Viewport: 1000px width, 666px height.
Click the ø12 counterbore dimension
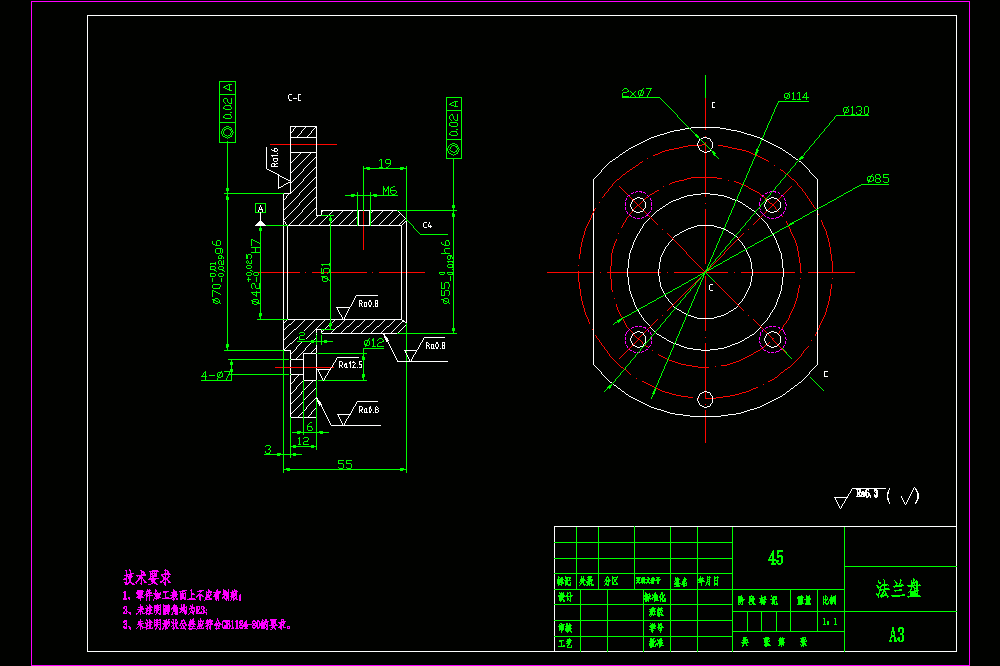pyautogui.click(x=374, y=343)
